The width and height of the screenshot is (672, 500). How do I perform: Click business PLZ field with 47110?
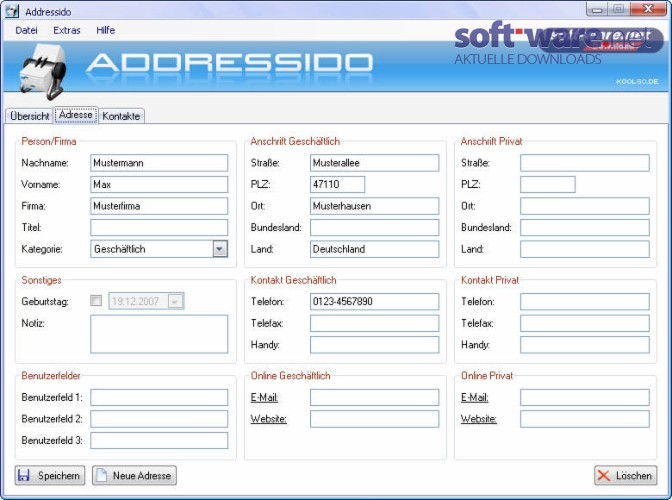coord(337,184)
